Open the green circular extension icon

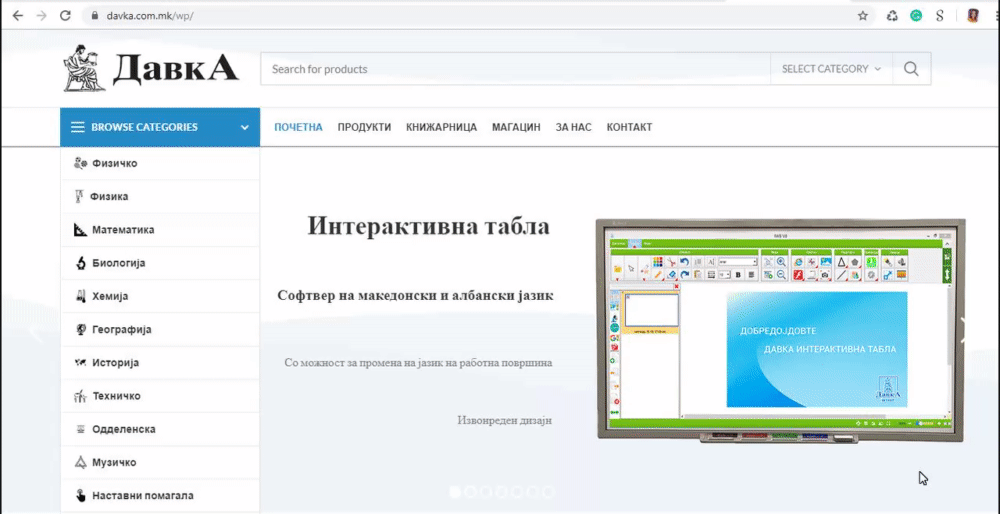pos(916,16)
